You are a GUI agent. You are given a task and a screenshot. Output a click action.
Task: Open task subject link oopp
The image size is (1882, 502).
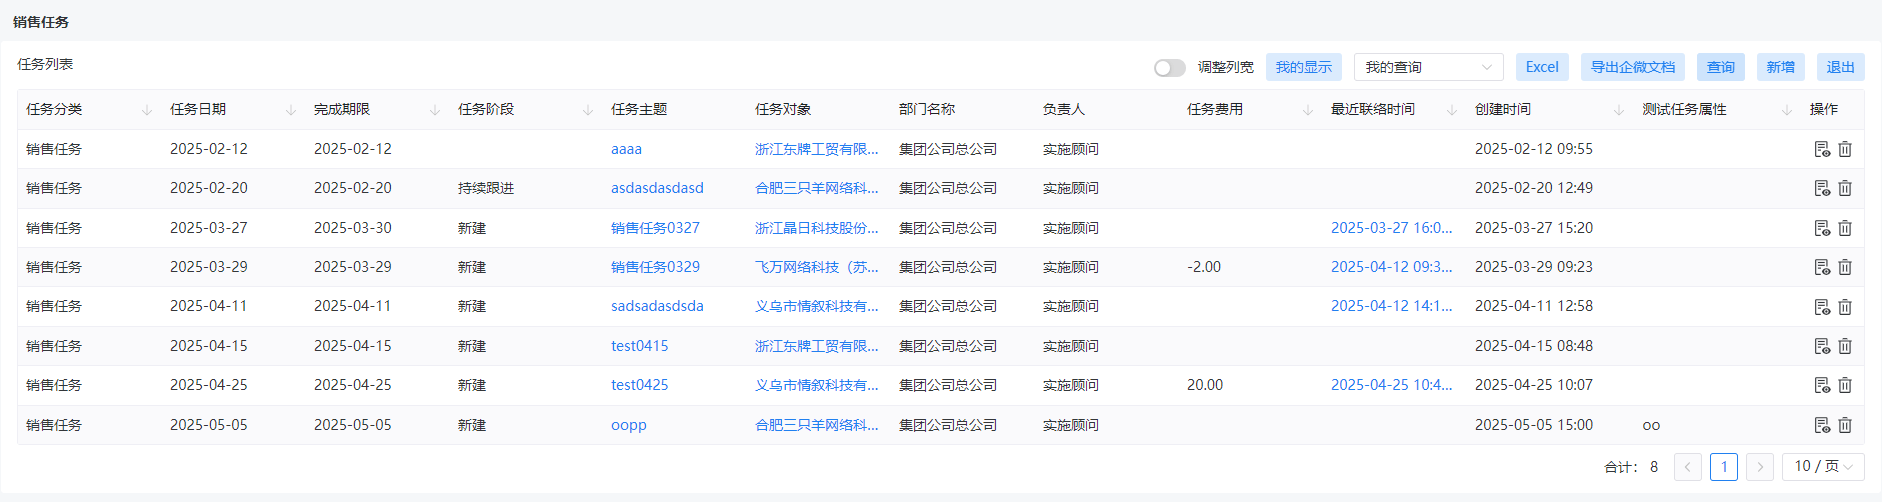[629, 425]
